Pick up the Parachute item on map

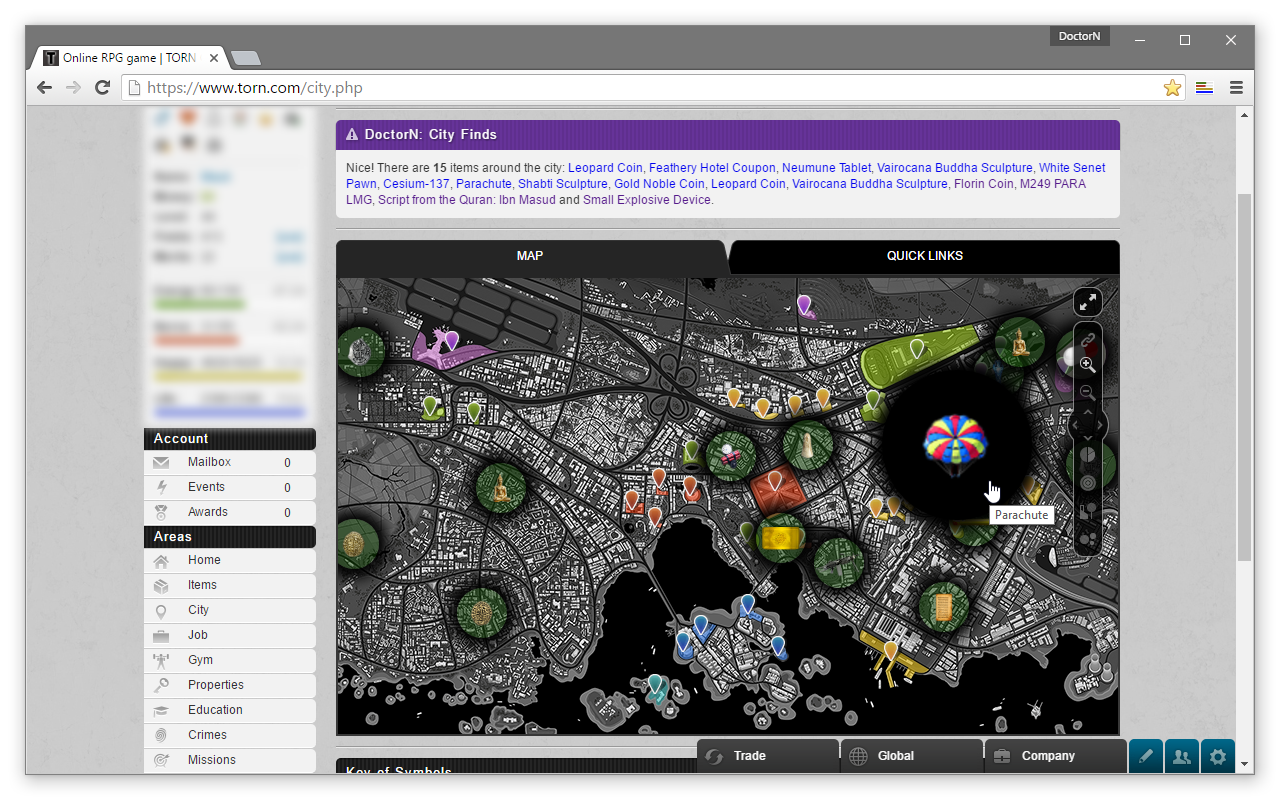click(x=956, y=444)
